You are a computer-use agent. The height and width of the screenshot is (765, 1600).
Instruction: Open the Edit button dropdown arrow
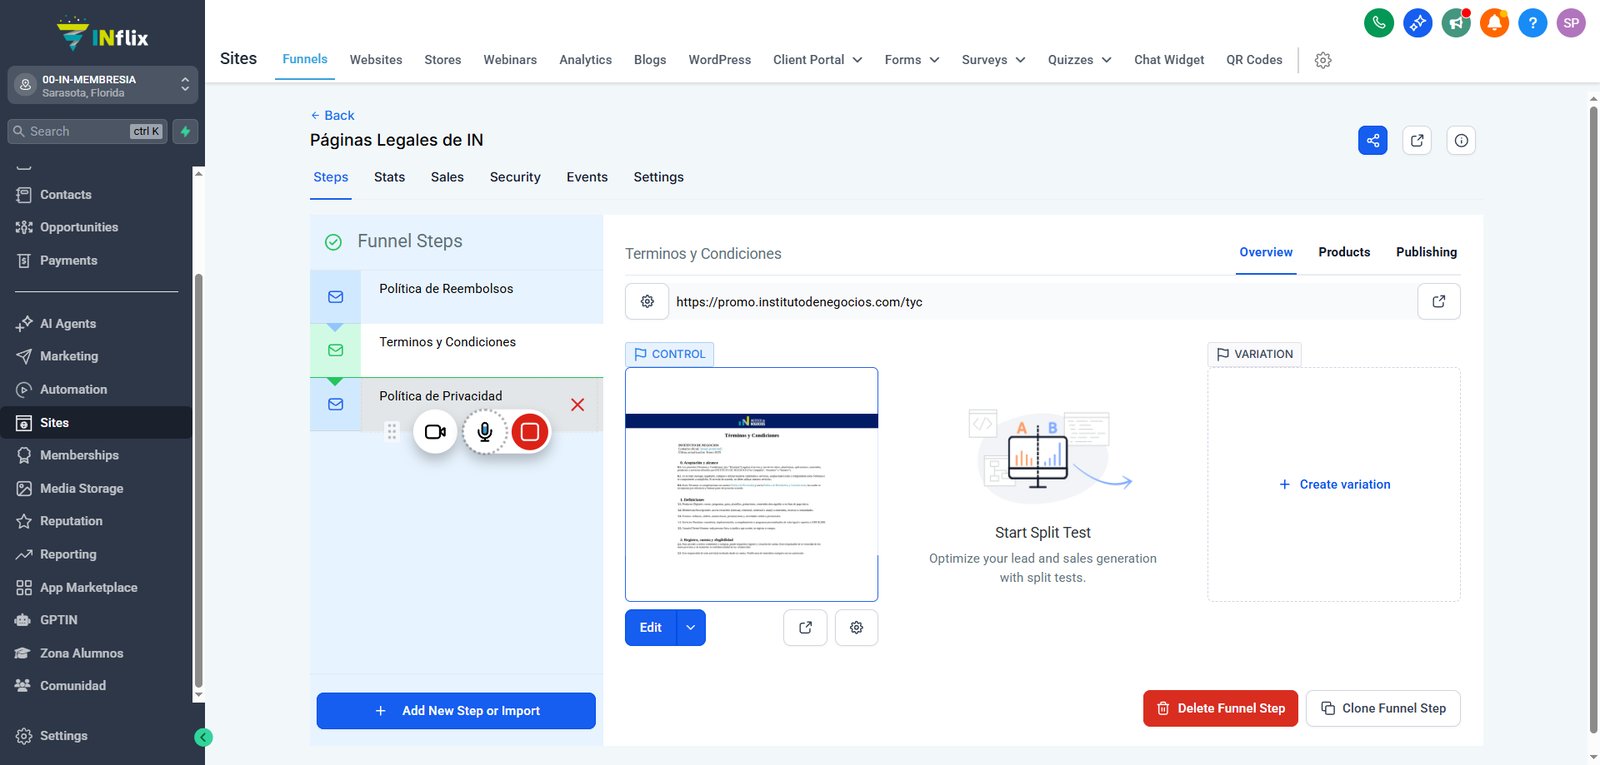pyautogui.click(x=691, y=628)
